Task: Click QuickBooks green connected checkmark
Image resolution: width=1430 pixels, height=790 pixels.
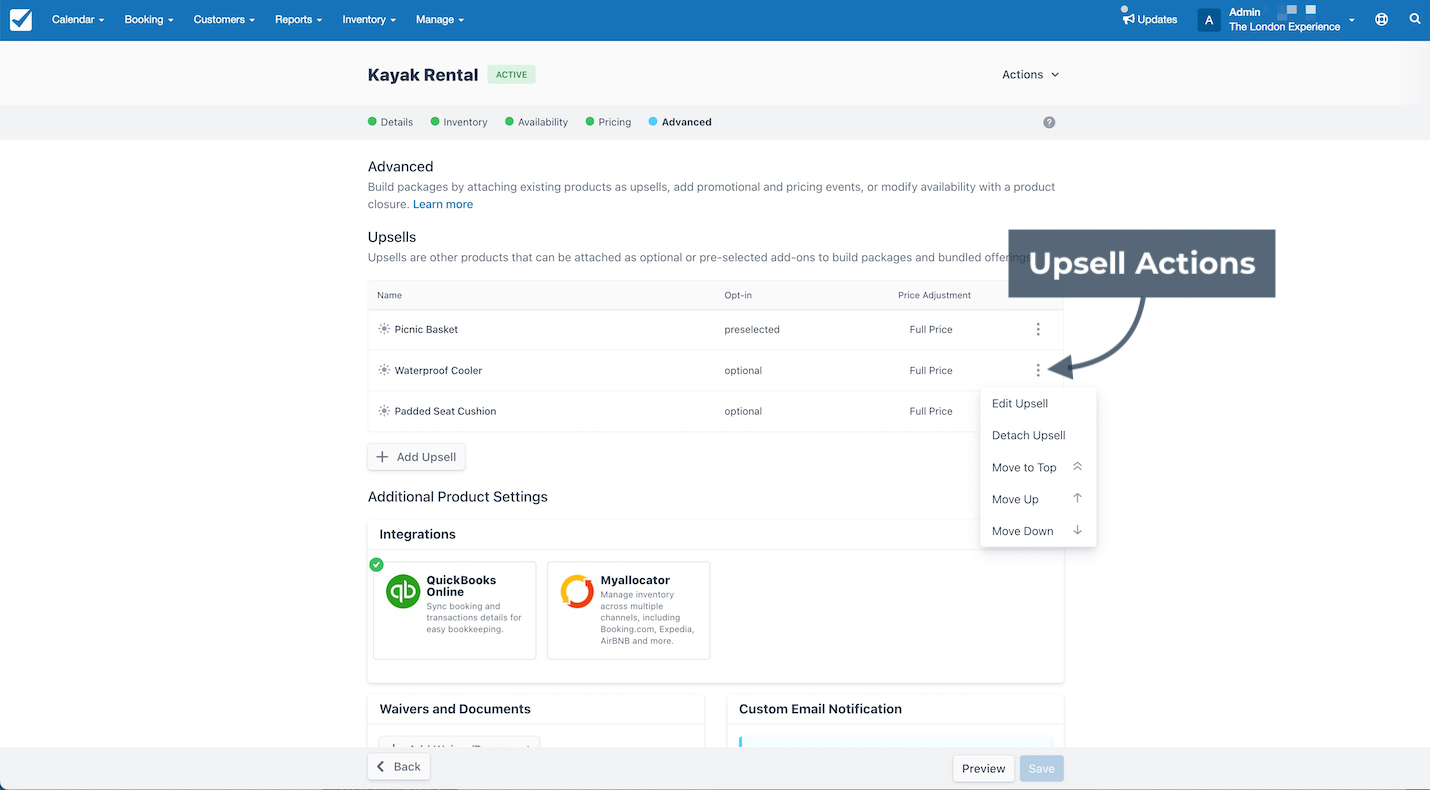Action: coord(376,565)
